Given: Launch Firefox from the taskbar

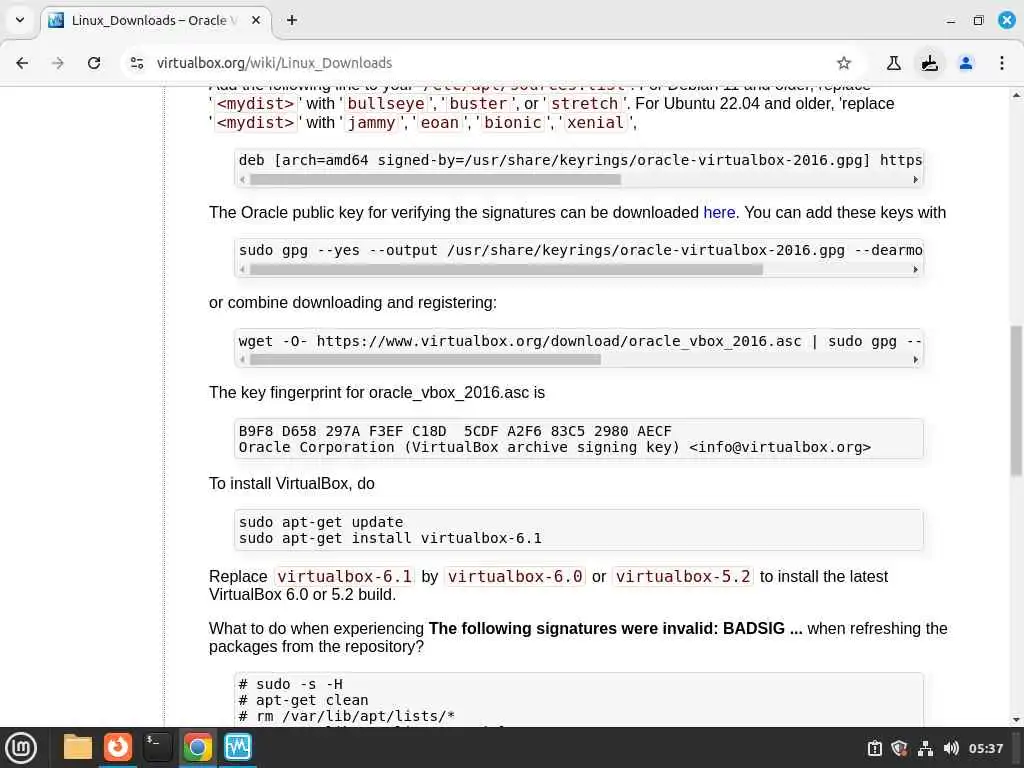Looking at the screenshot, I should 118,748.
